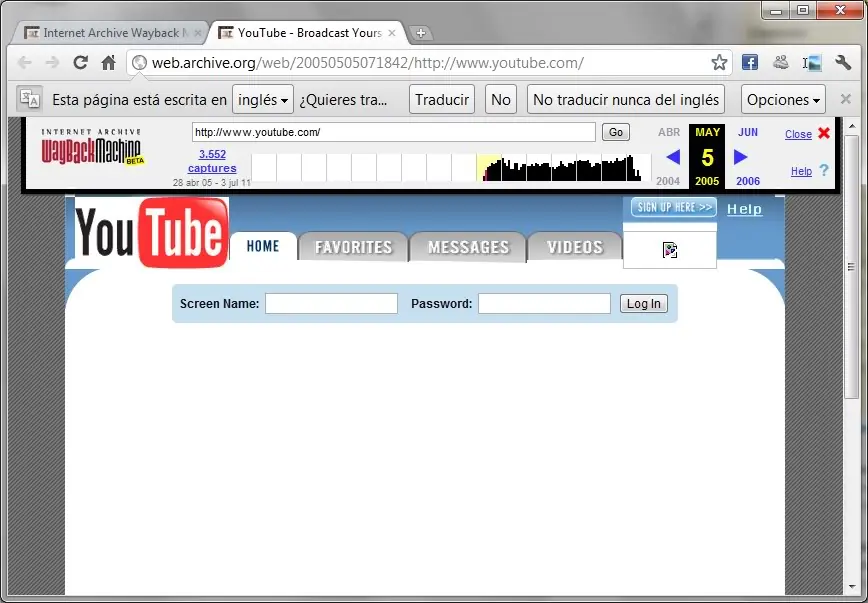Screen dimensions: 868x603
Task: Click the MAY 5 2005 current date box
Action: (x=707, y=157)
